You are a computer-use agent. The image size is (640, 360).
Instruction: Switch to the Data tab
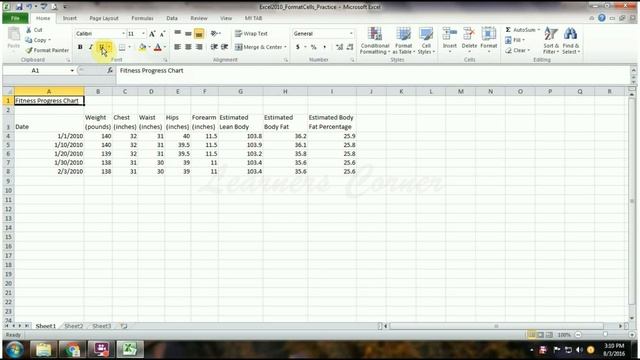pyautogui.click(x=172, y=18)
